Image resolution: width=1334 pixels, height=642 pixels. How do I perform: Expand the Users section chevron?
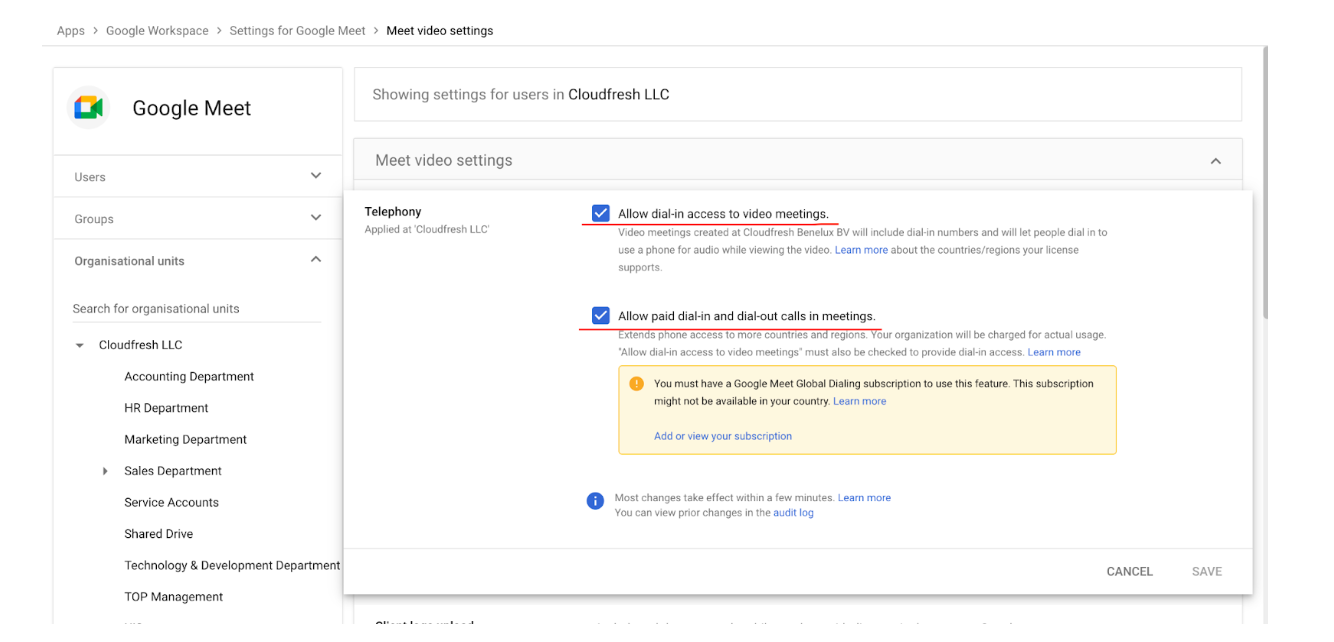316,176
